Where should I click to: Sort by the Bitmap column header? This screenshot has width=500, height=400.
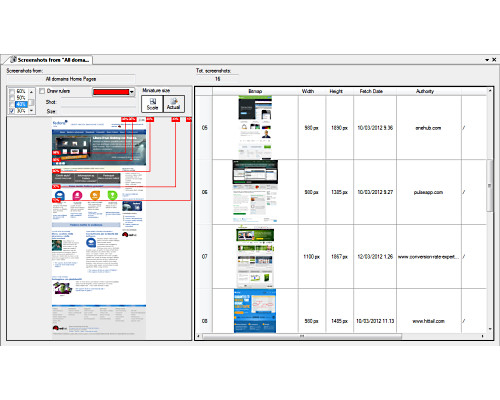pyautogui.click(x=255, y=91)
